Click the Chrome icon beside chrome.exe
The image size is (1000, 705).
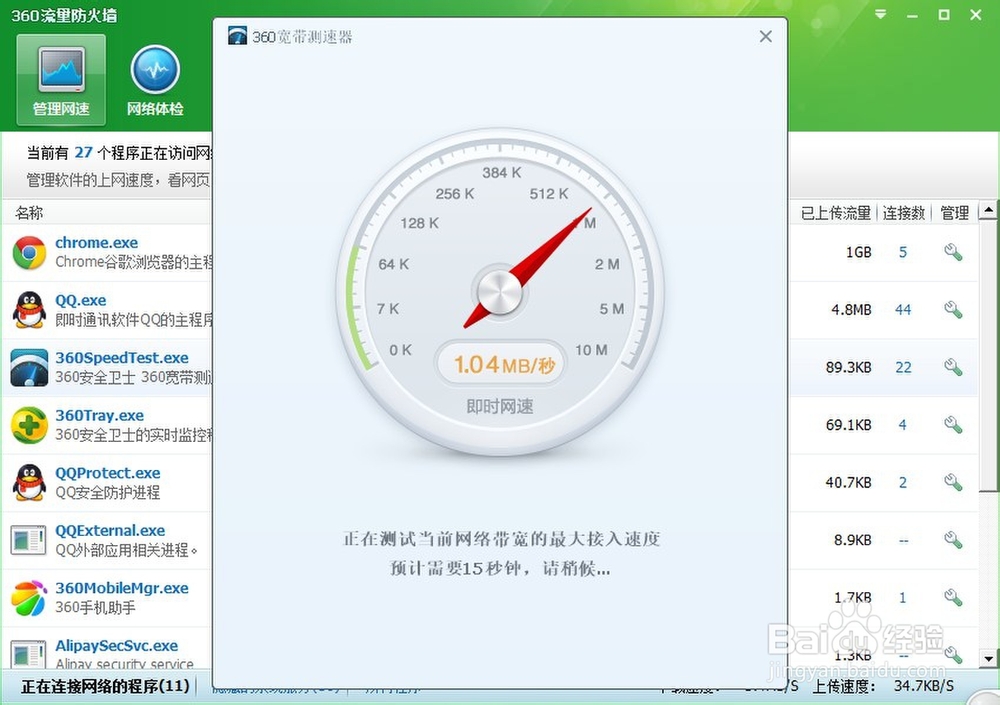tap(27, 252)
